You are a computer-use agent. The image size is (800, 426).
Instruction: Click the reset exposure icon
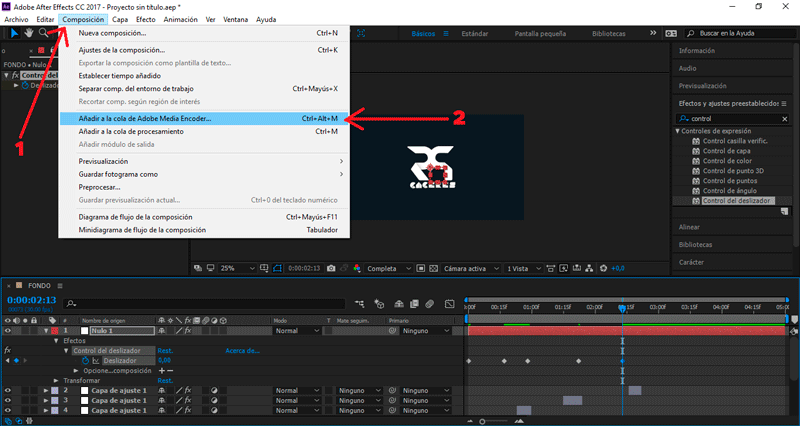[x=604, y=268]
